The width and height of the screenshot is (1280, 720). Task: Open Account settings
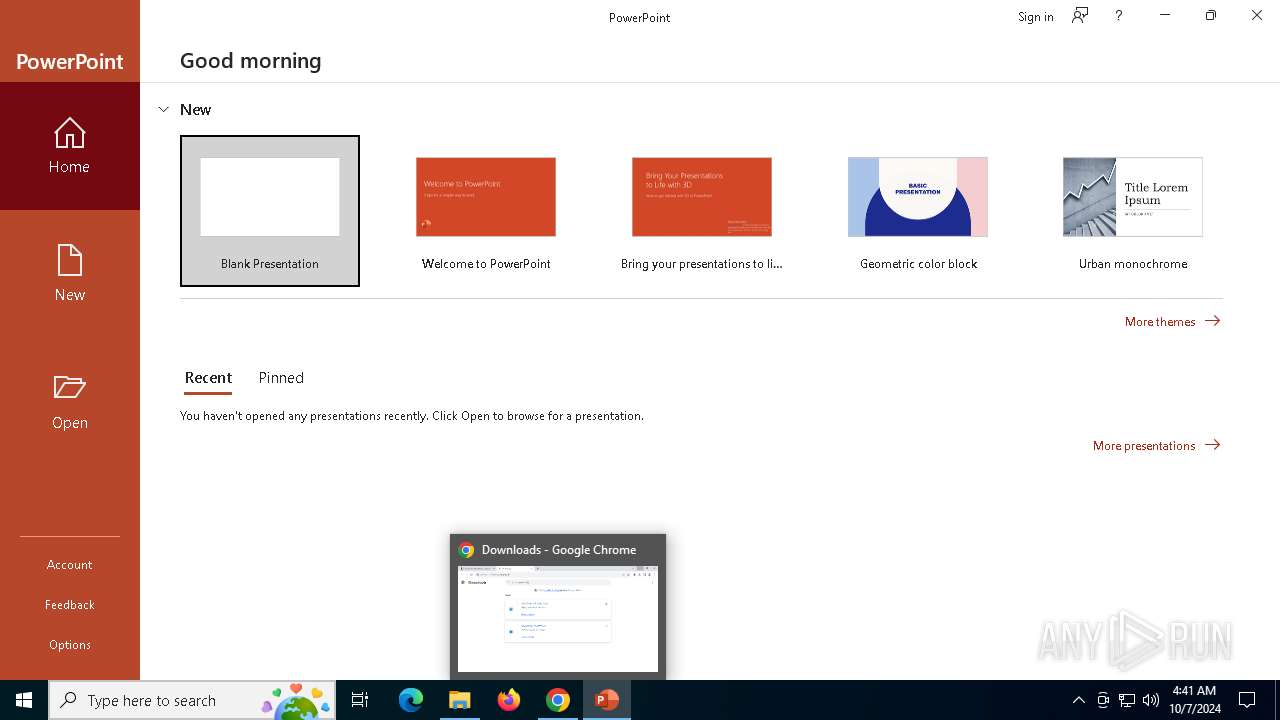69,565
